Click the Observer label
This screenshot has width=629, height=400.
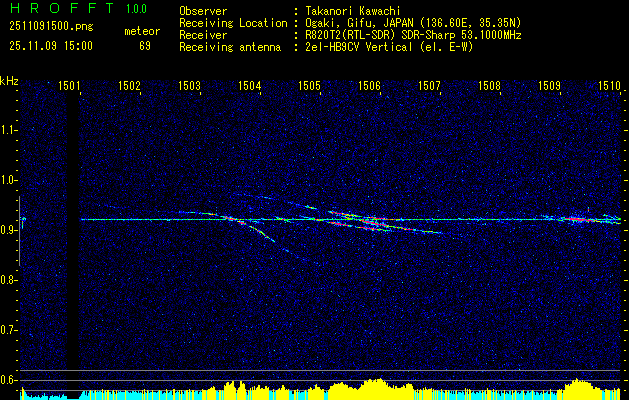(203, 11)
